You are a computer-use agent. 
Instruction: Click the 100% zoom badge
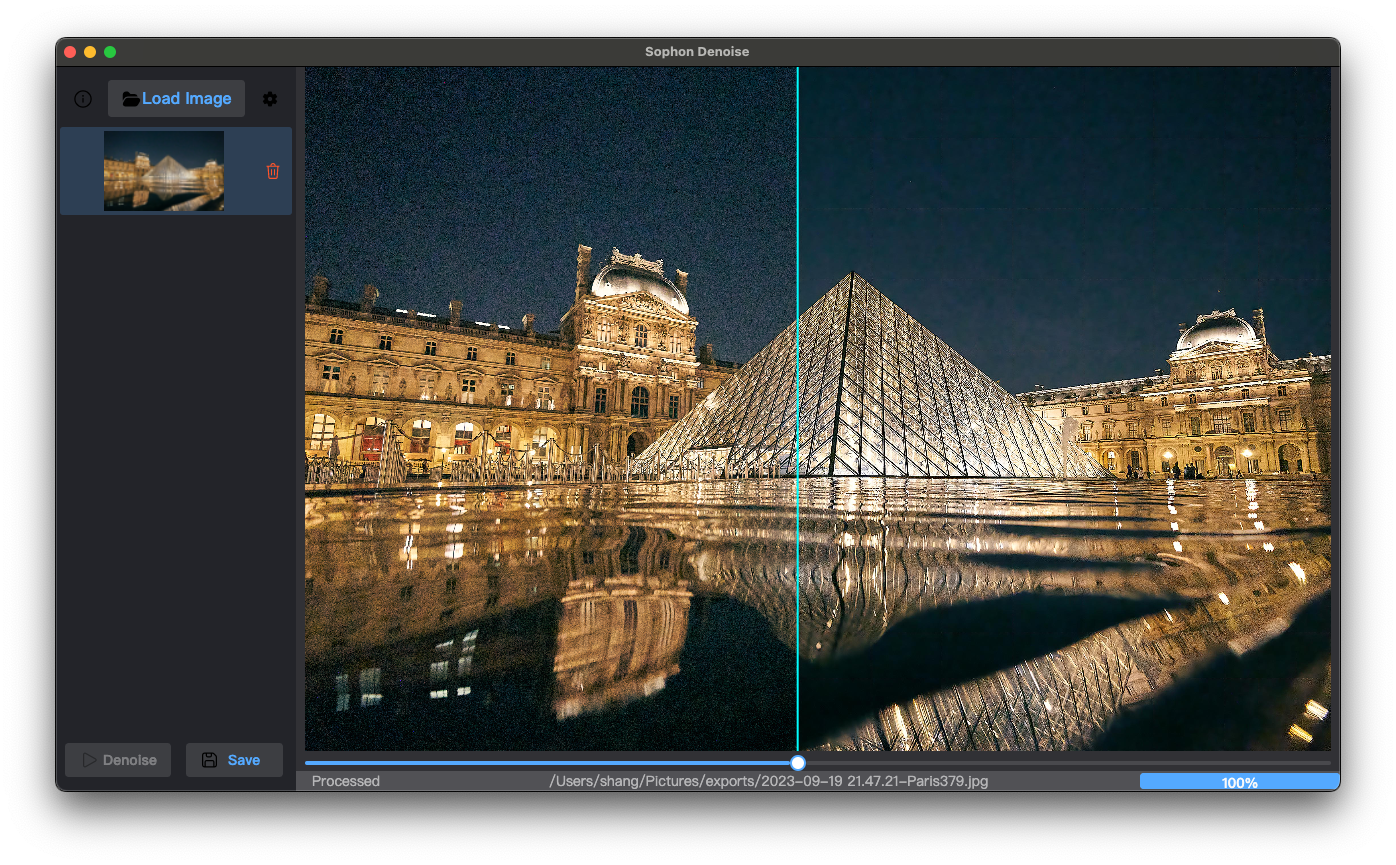click(1239, 781)
